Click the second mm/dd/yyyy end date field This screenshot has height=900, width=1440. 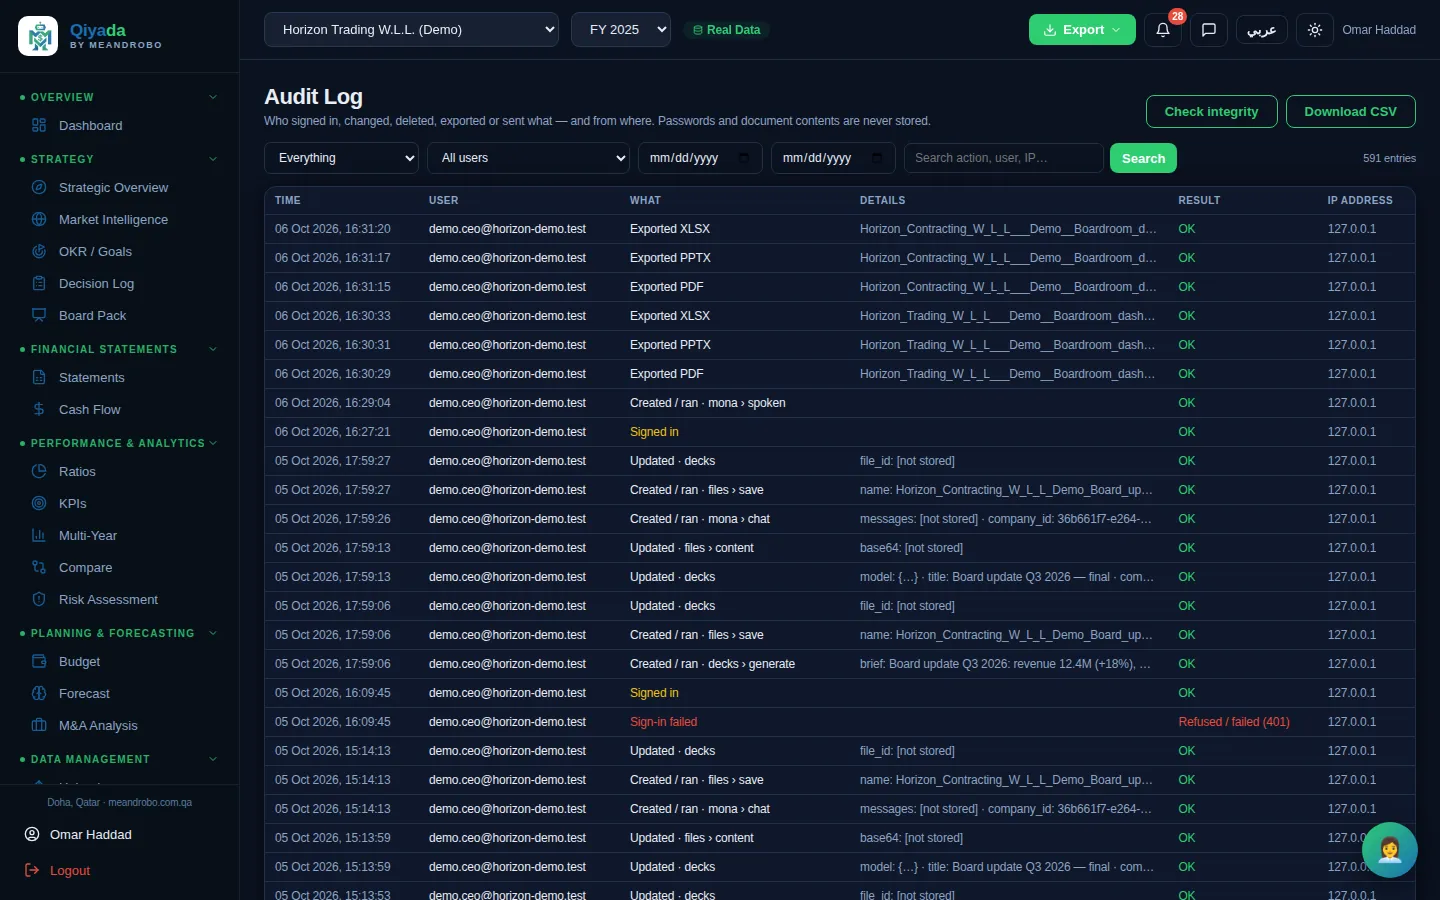832,158
